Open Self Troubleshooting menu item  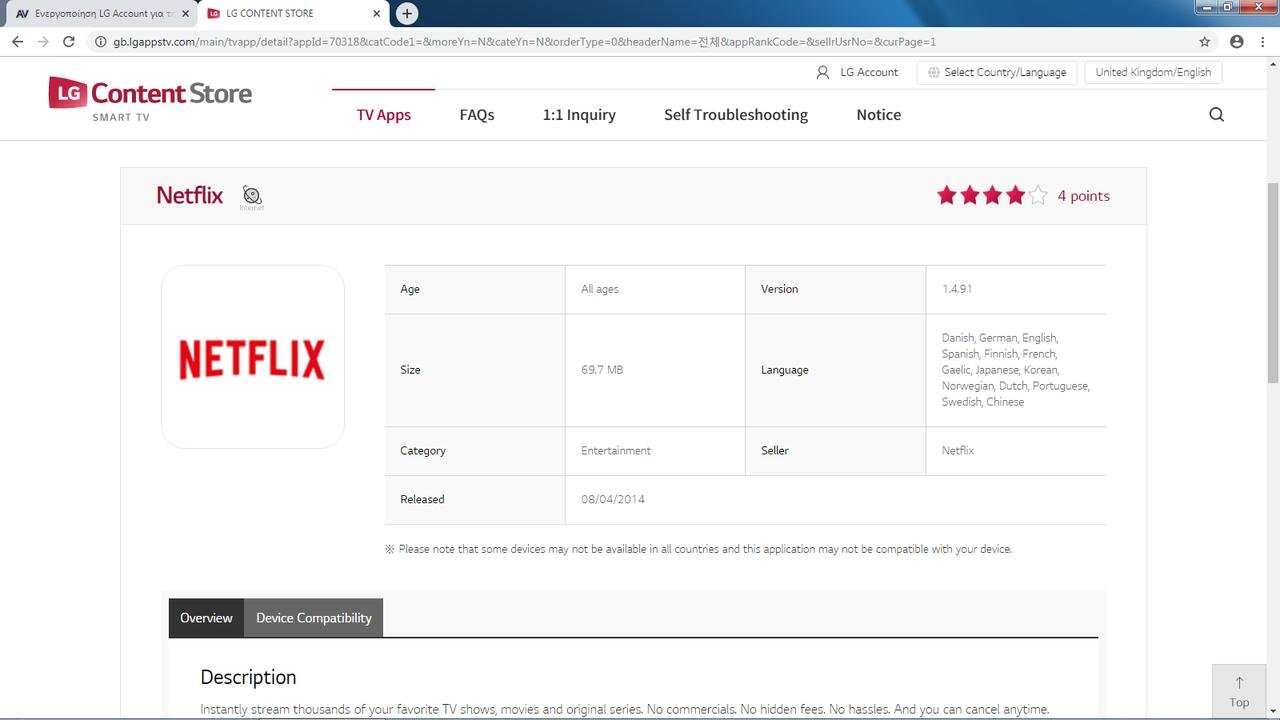tap(736, 115)
